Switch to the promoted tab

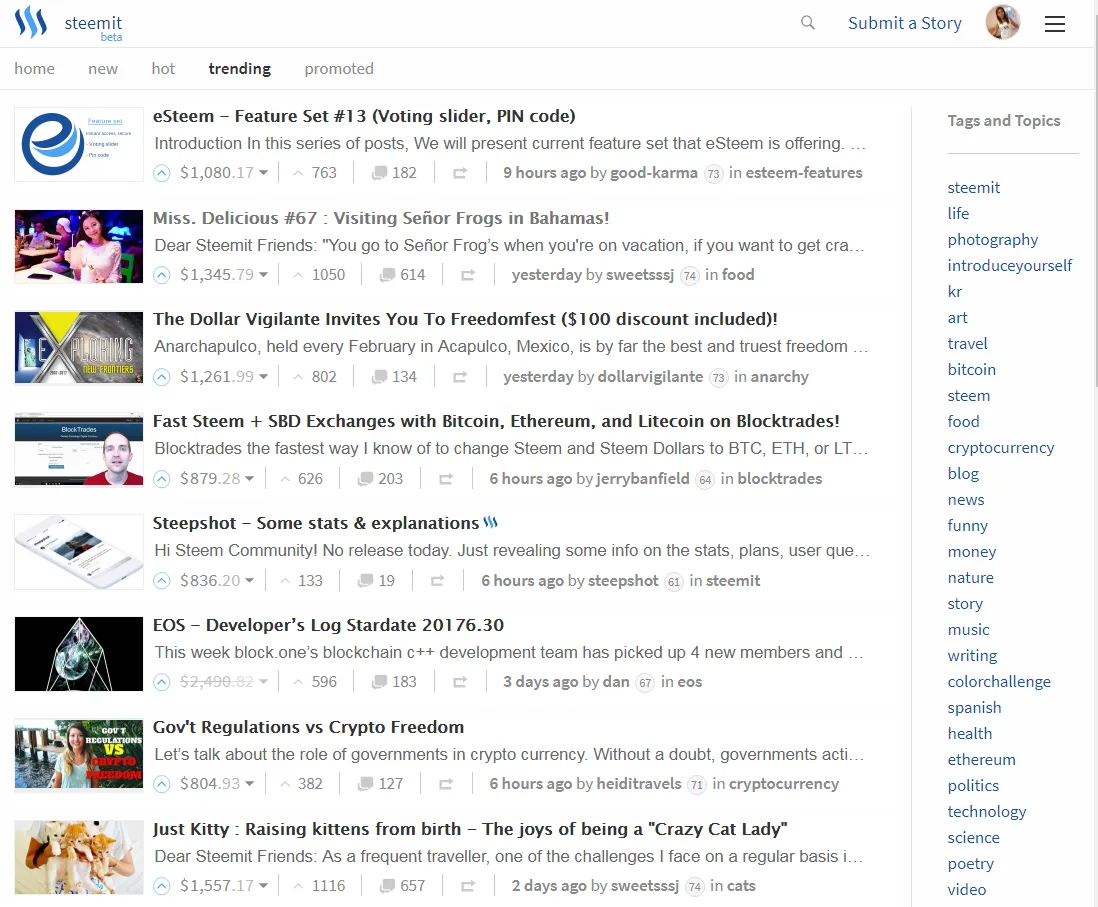coord(339,69)
